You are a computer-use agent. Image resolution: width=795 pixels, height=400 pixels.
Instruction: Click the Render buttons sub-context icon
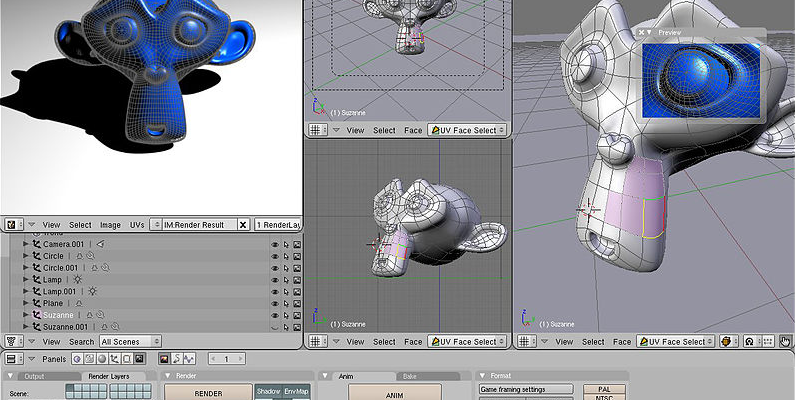click(x=164, y=359)
